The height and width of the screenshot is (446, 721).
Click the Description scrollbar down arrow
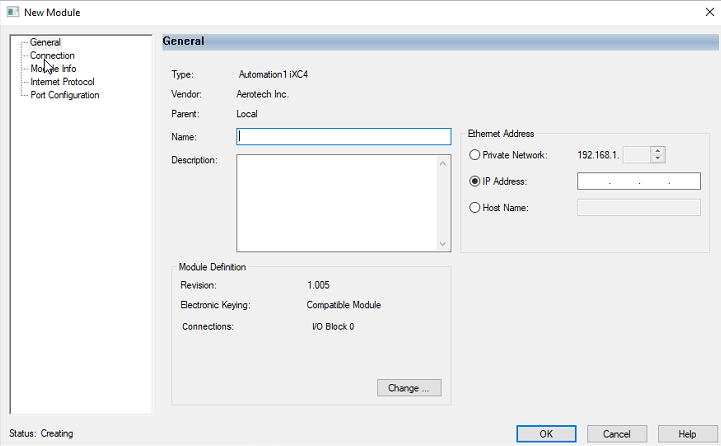444,243
